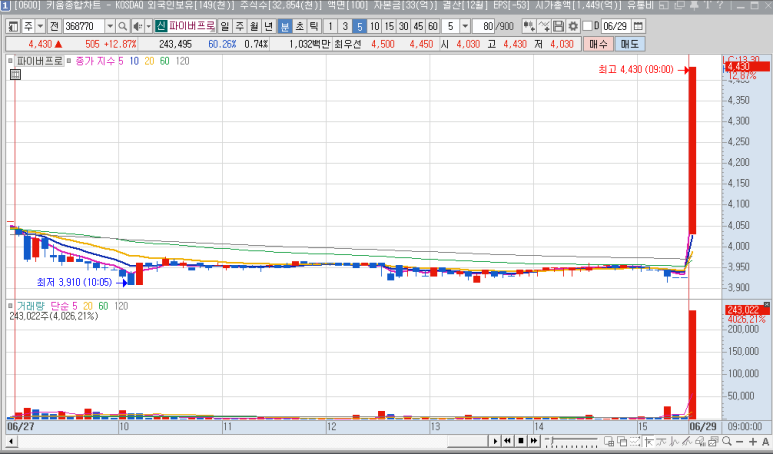Click the overlapping windows icon in bottom toolbar

[x=622, y=441]
